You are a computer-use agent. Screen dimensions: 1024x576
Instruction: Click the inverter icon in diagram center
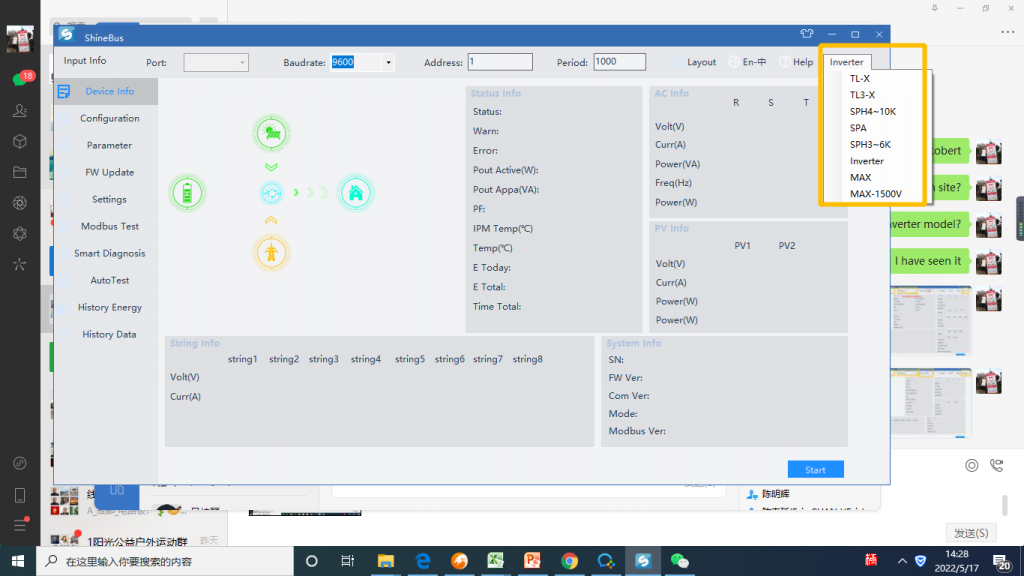(271, 193)
